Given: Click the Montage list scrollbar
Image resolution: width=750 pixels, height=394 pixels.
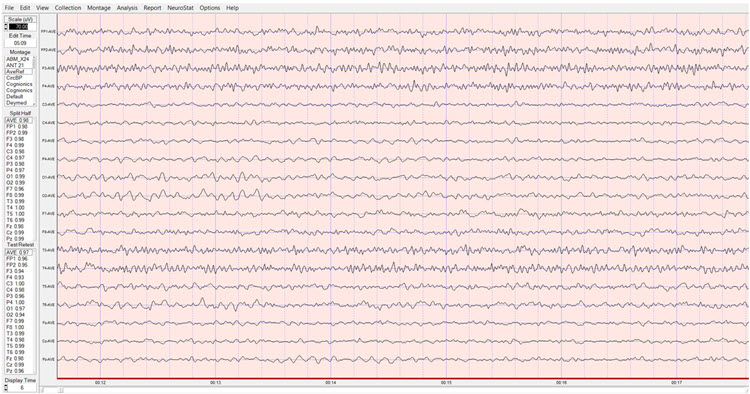Looking at the screenshot, I should click(34, 80).
